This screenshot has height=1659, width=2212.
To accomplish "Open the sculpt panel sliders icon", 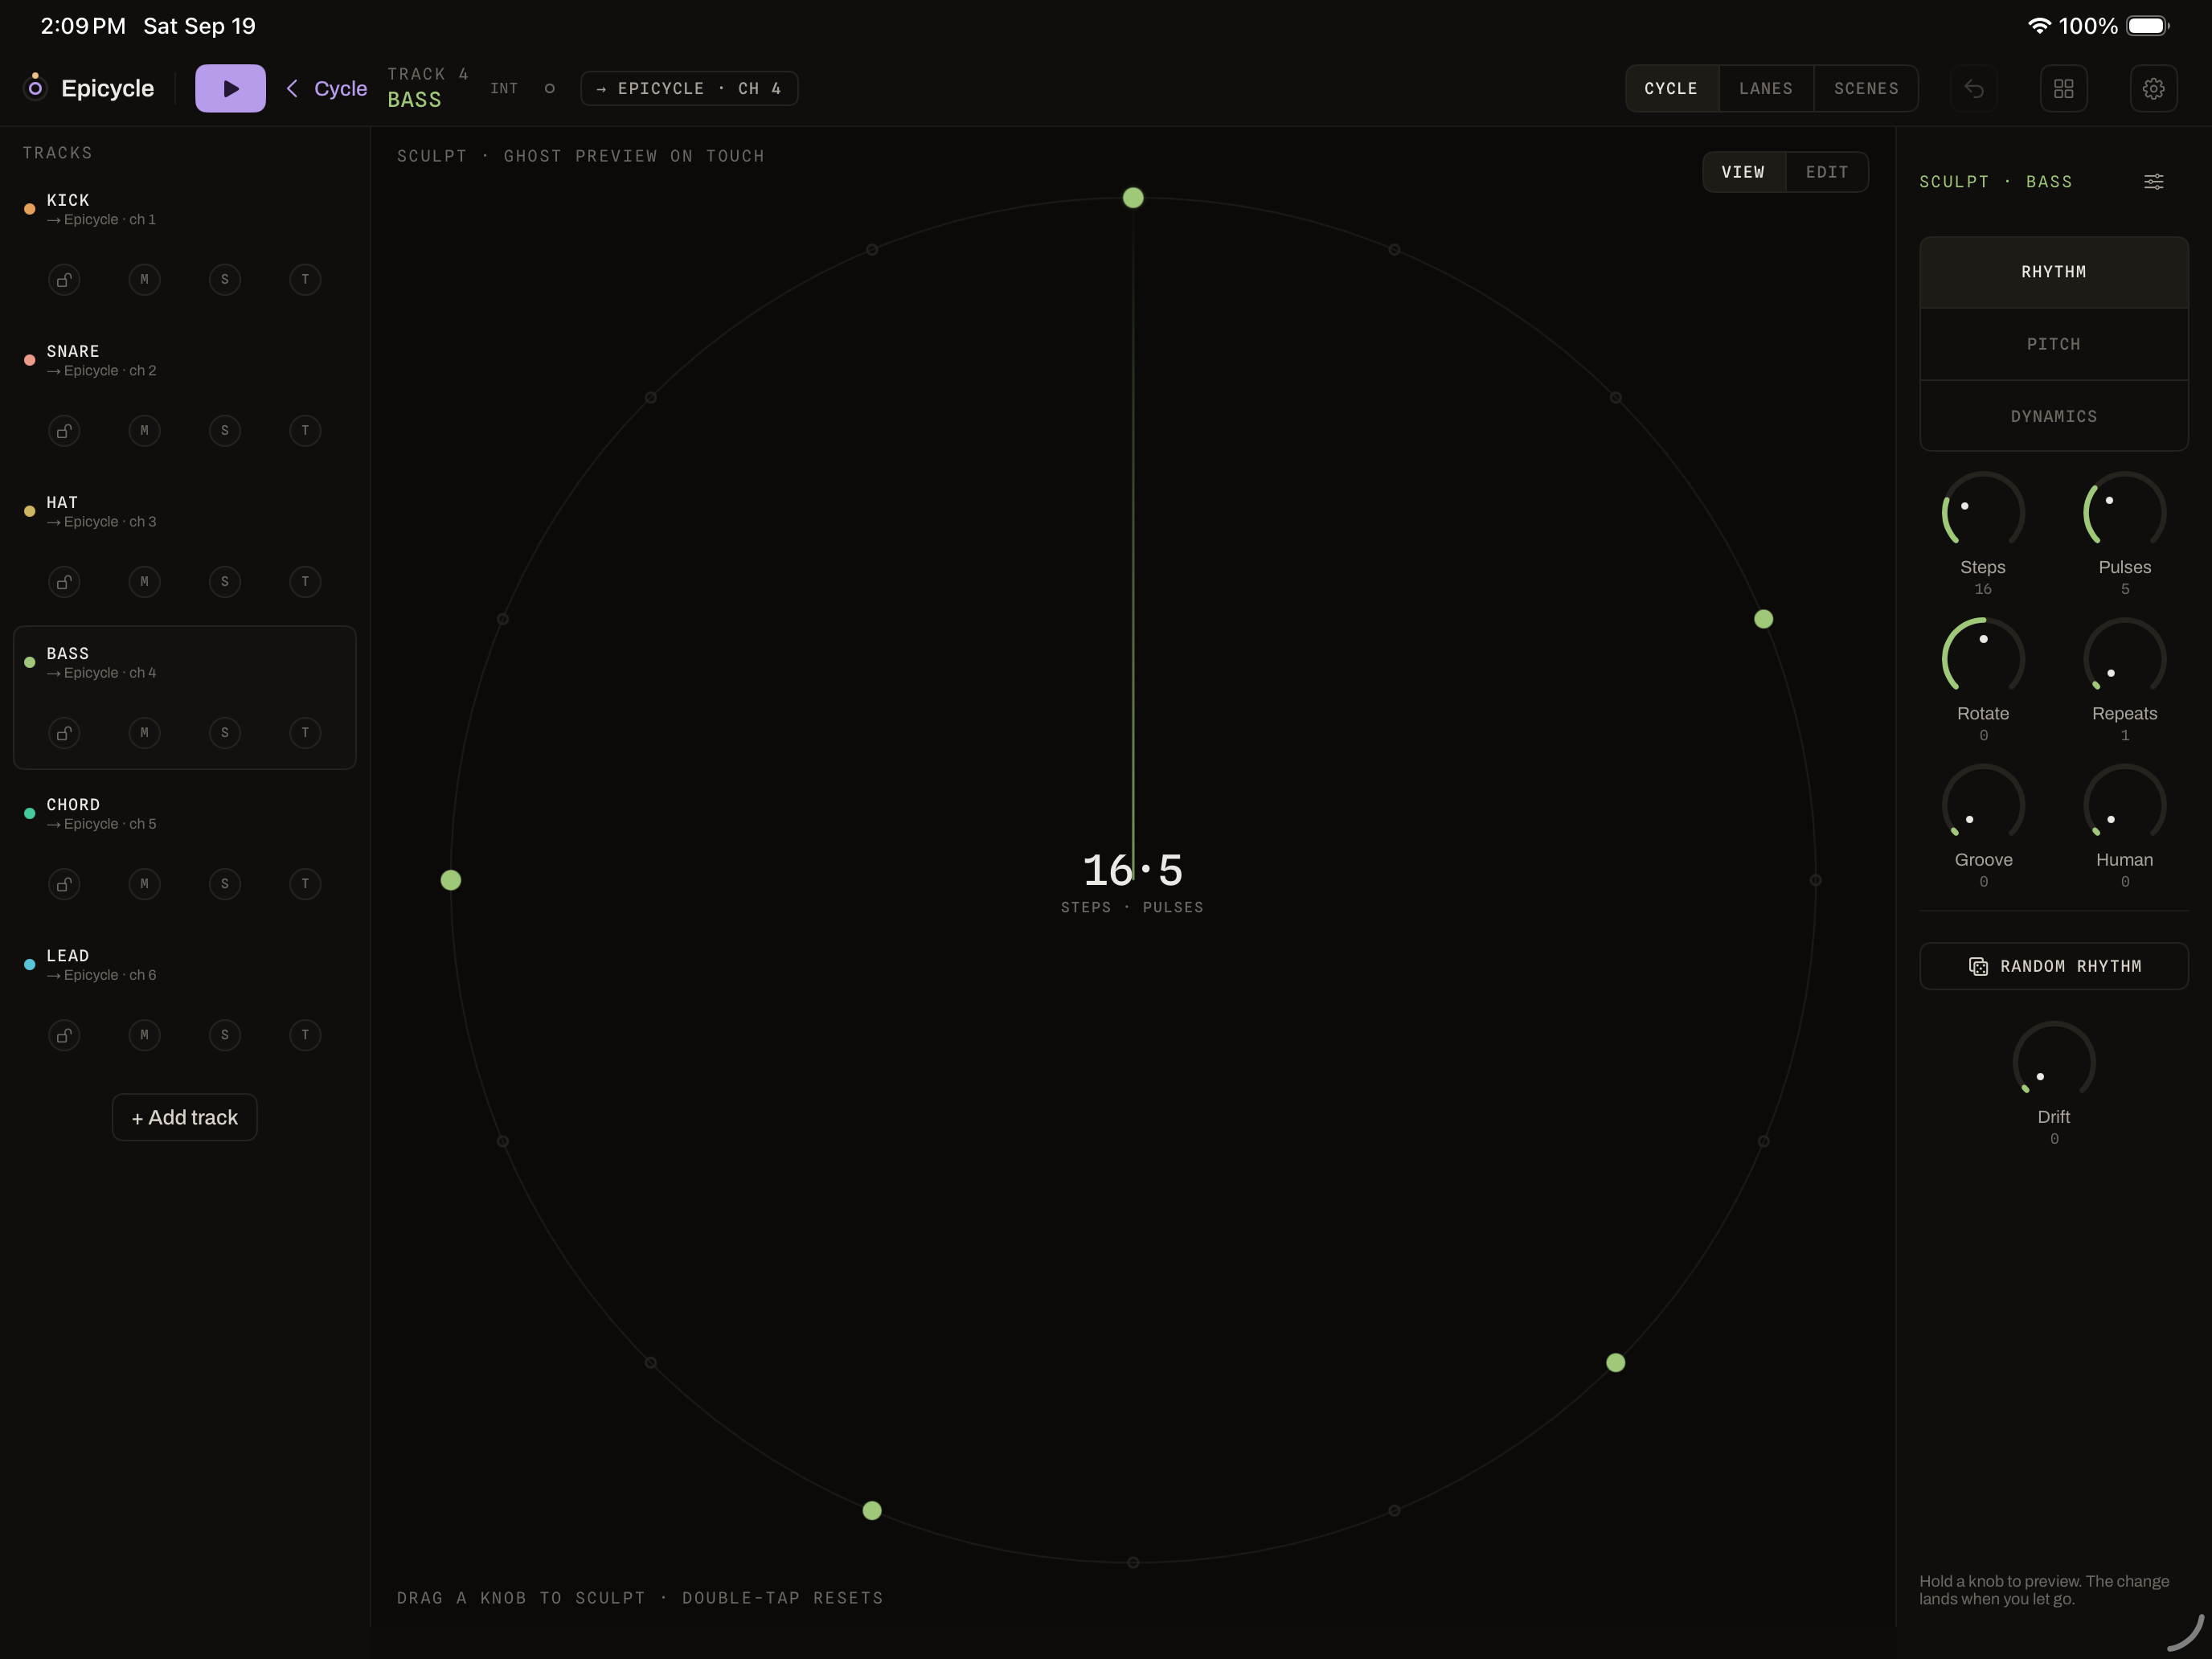I will pos(2153,181).
